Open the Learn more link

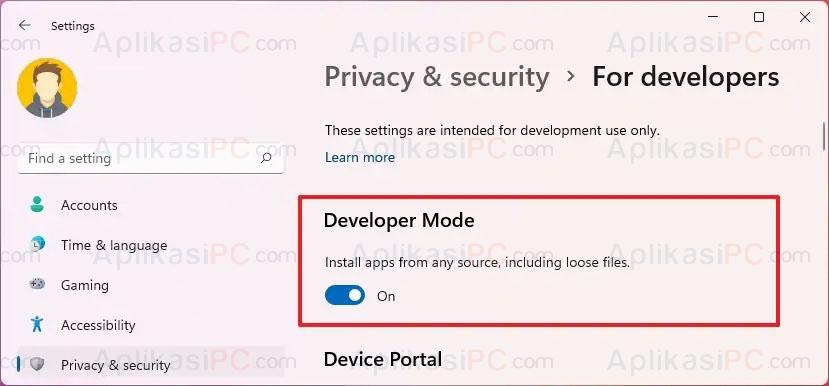point(360,158)
